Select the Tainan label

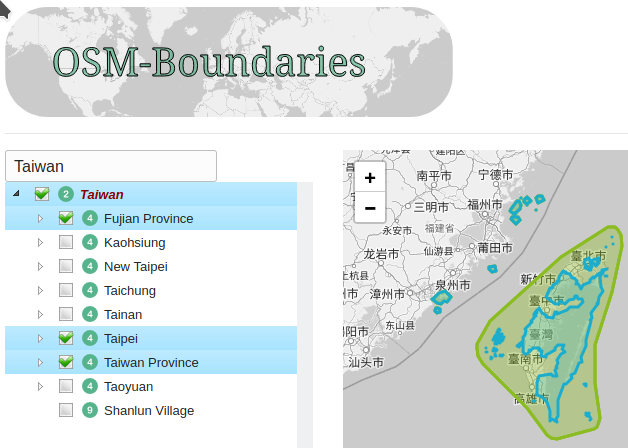(123, 315)
